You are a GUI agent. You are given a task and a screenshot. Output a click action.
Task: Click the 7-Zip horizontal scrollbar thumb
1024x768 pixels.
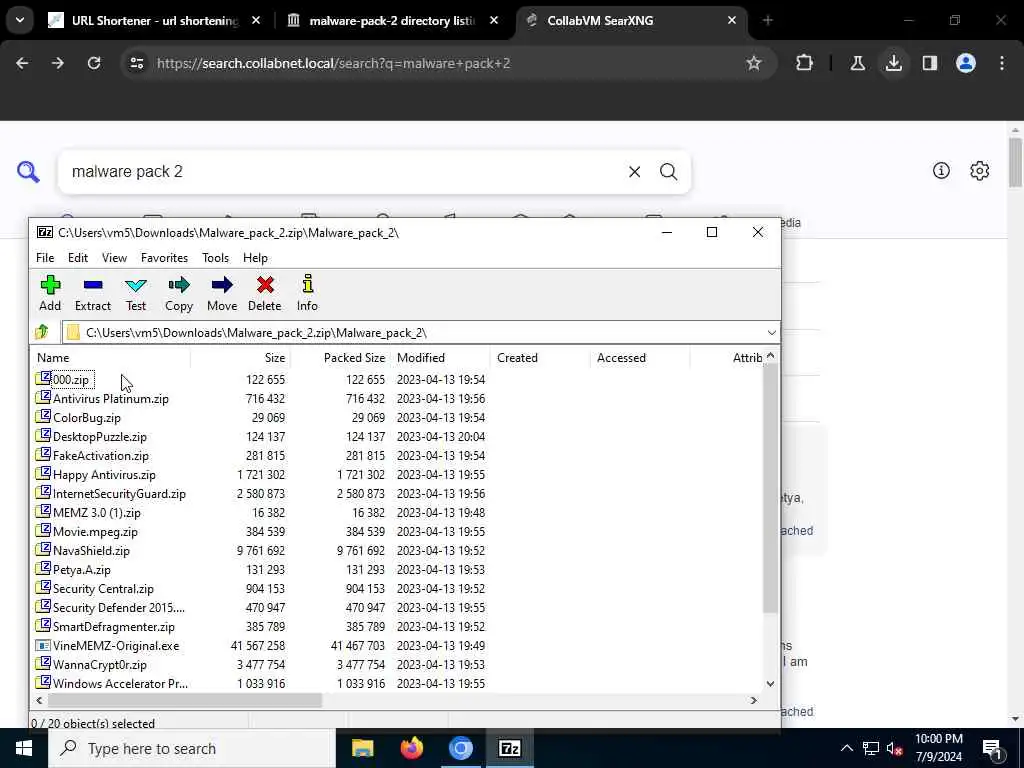[185, 700]
